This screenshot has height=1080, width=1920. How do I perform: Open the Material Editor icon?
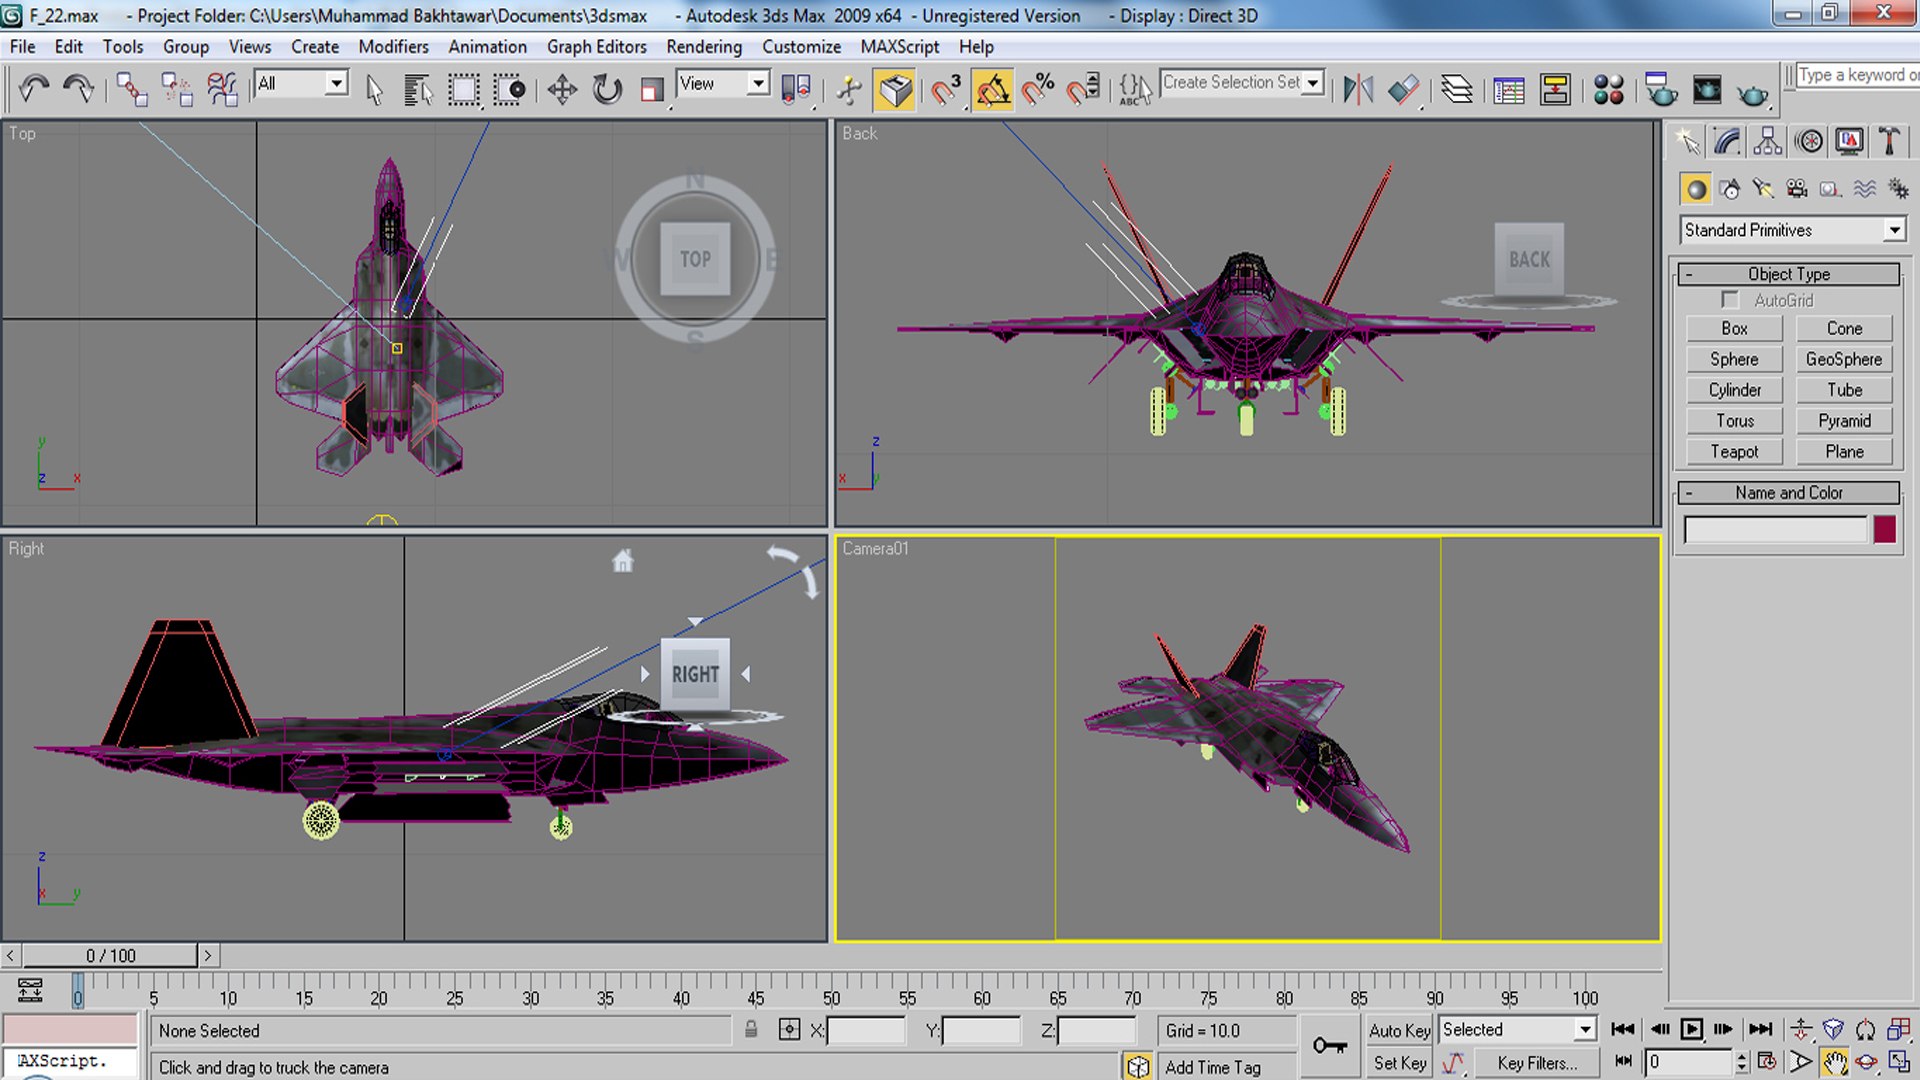1608,89
